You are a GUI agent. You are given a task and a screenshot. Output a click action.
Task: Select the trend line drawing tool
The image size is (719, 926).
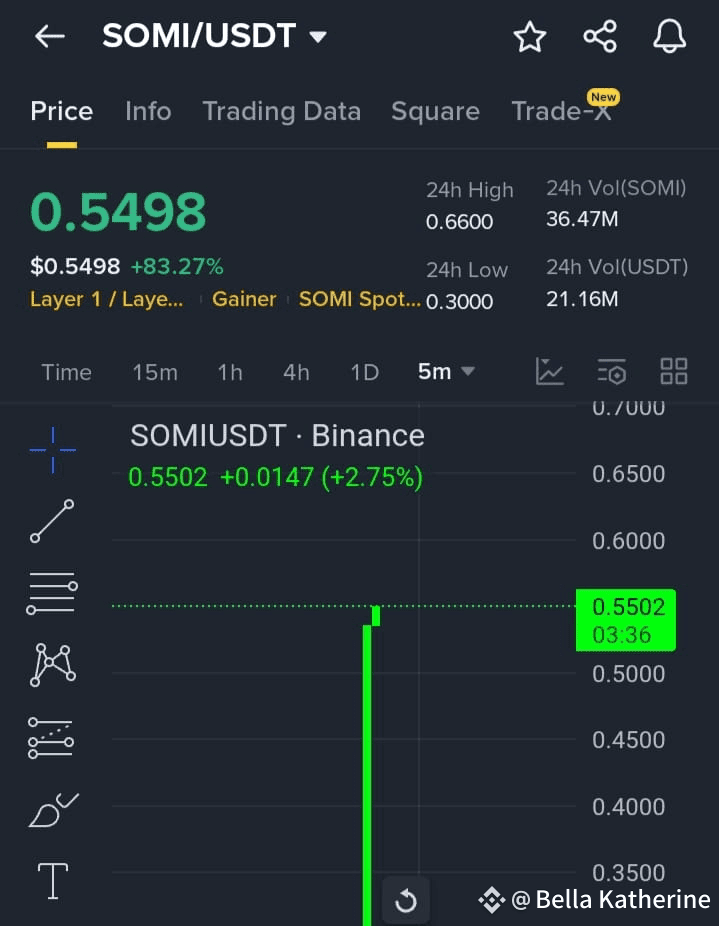pos(52,521)
